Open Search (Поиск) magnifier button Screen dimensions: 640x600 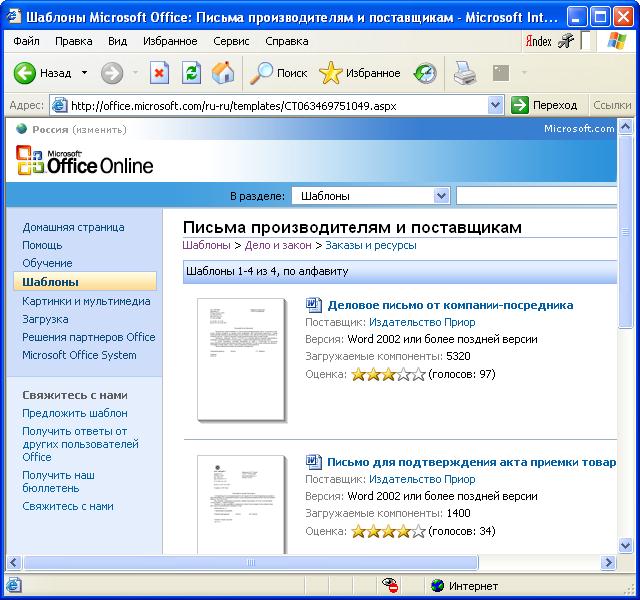pyautogui.click(x=278, y=73)
